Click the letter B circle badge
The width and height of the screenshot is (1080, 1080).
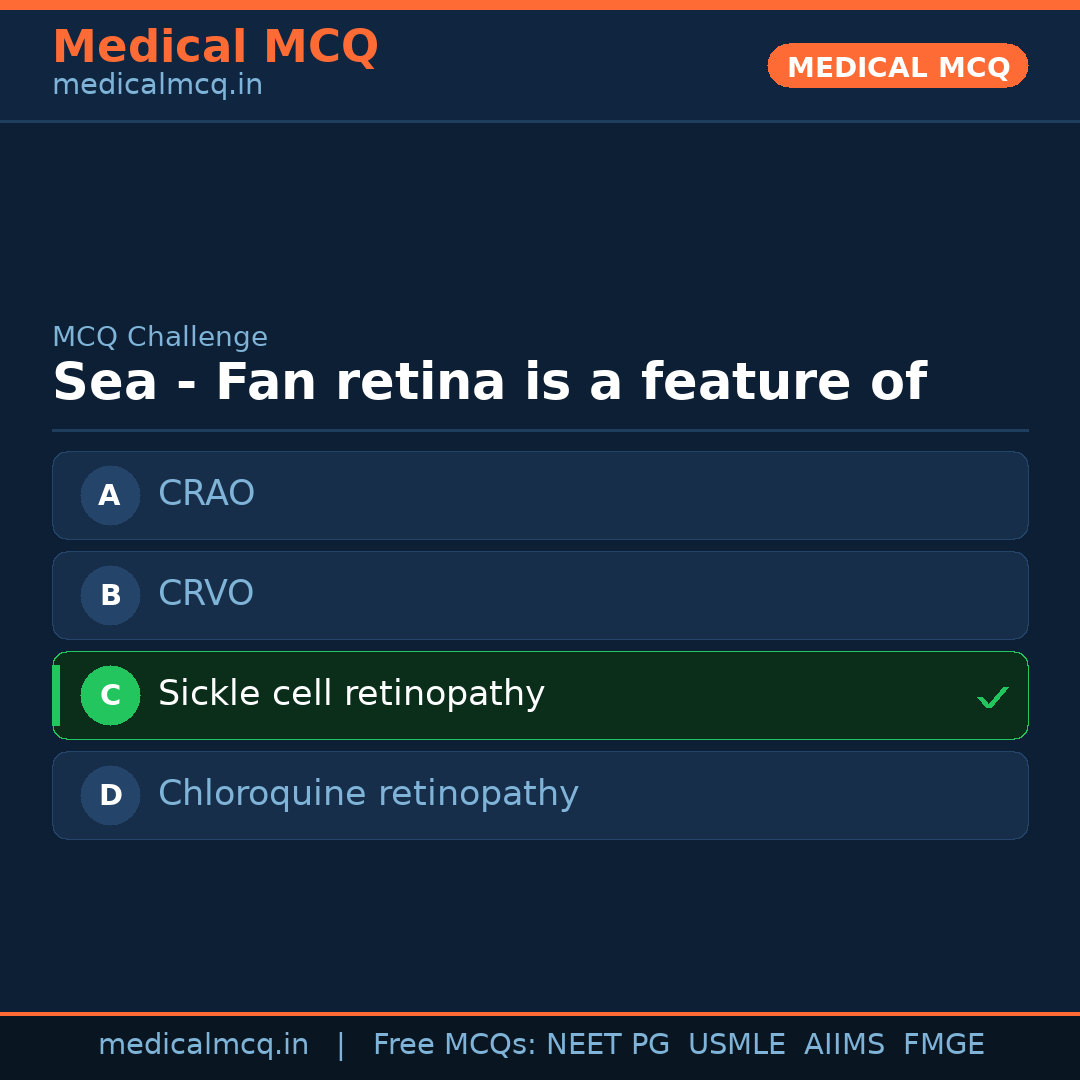coord(110,595)
